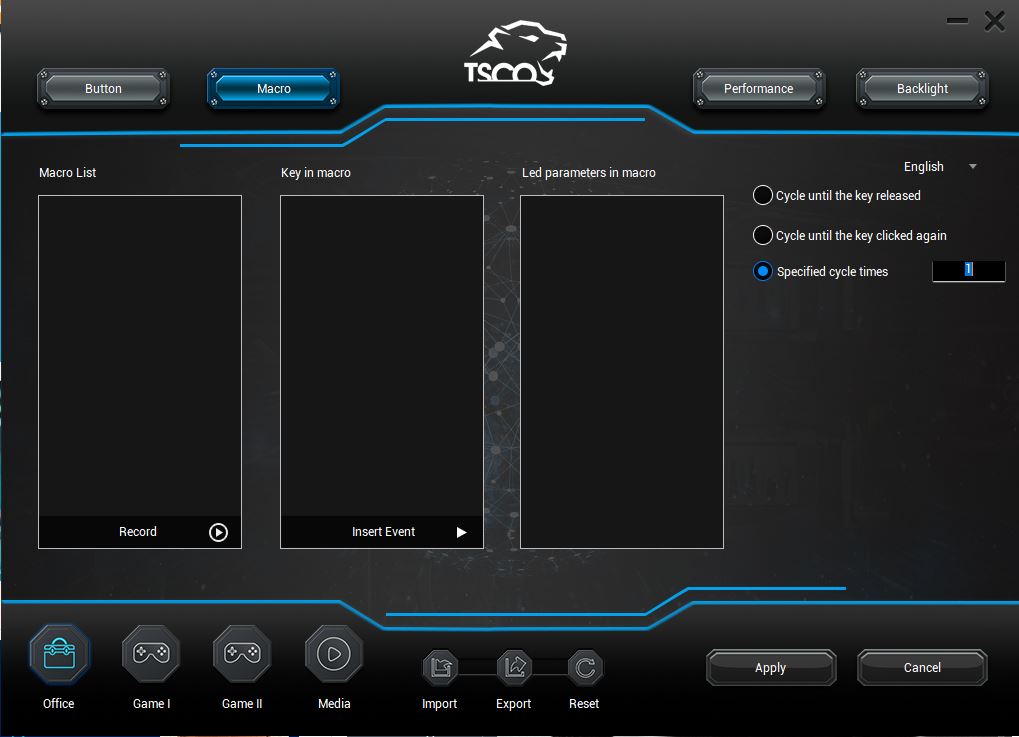The image size is (1019, 737).
Task: Open the Button tab
Action: (103, 89)
